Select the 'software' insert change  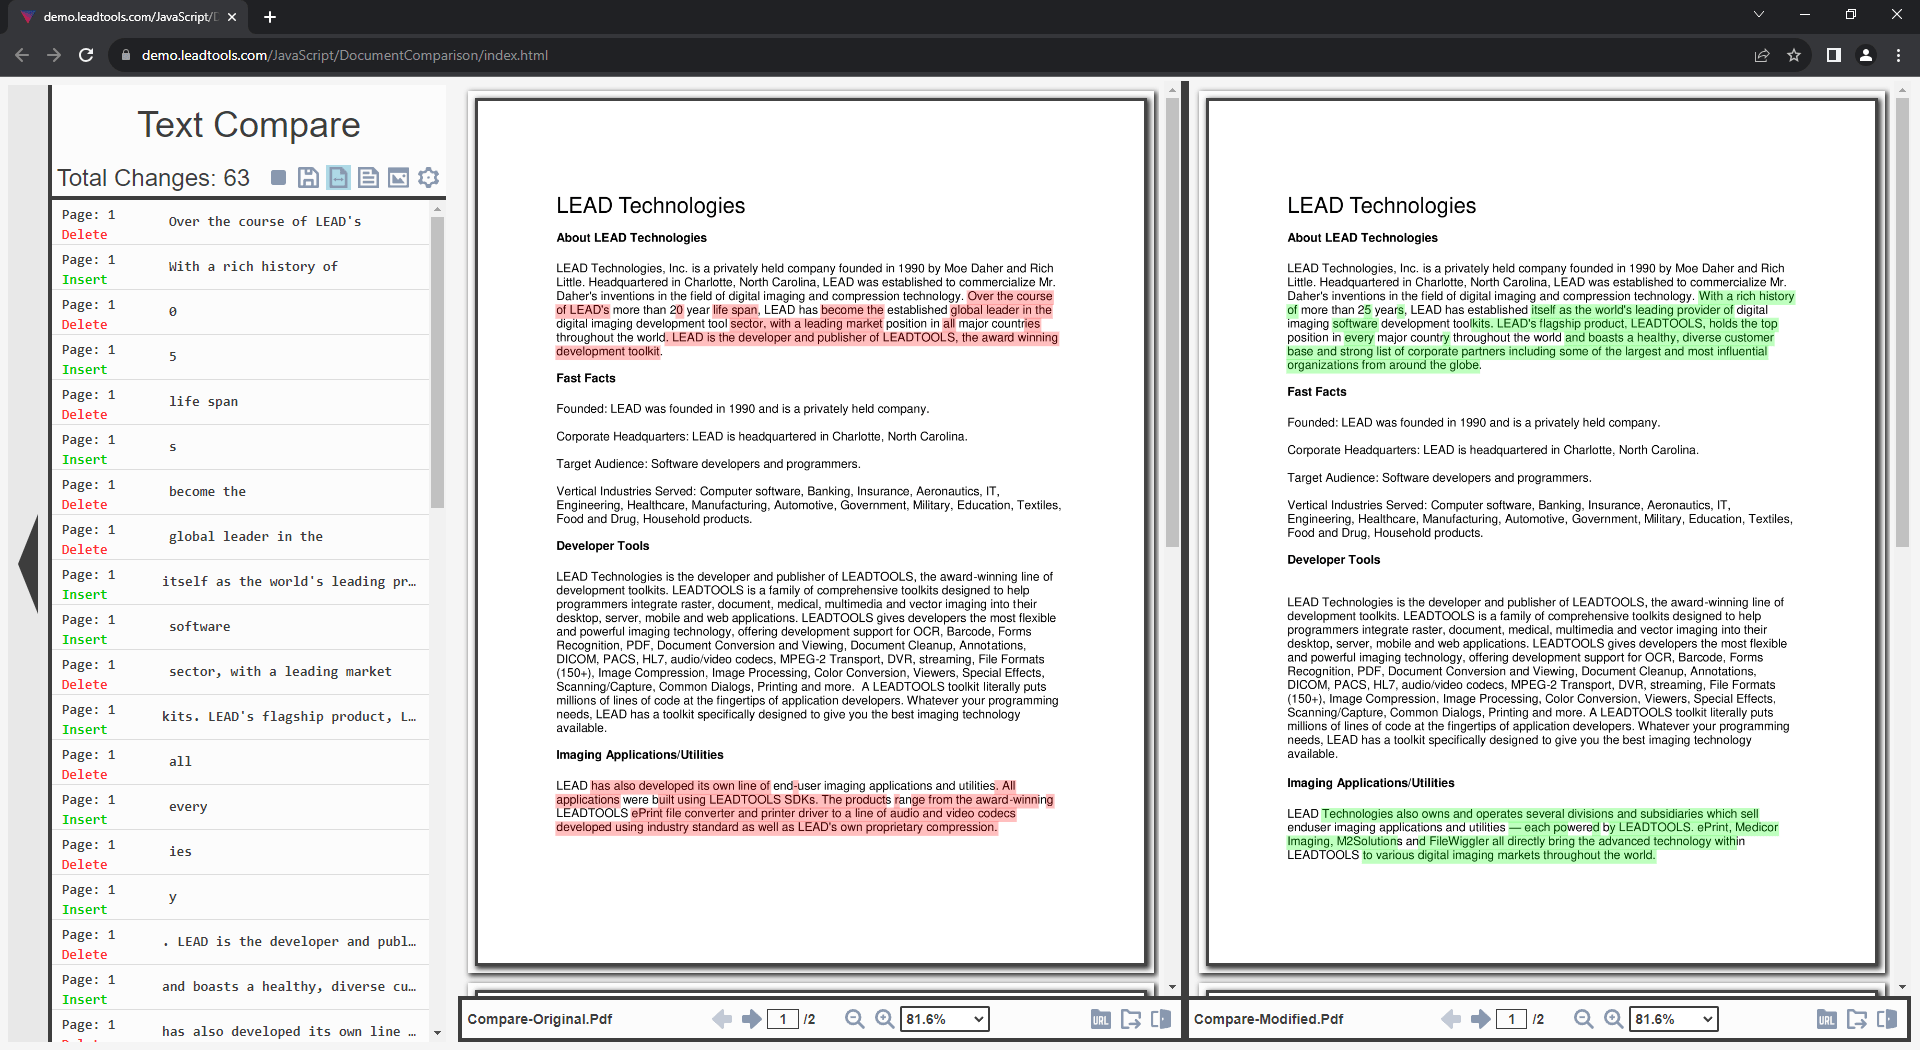point(241,627)
